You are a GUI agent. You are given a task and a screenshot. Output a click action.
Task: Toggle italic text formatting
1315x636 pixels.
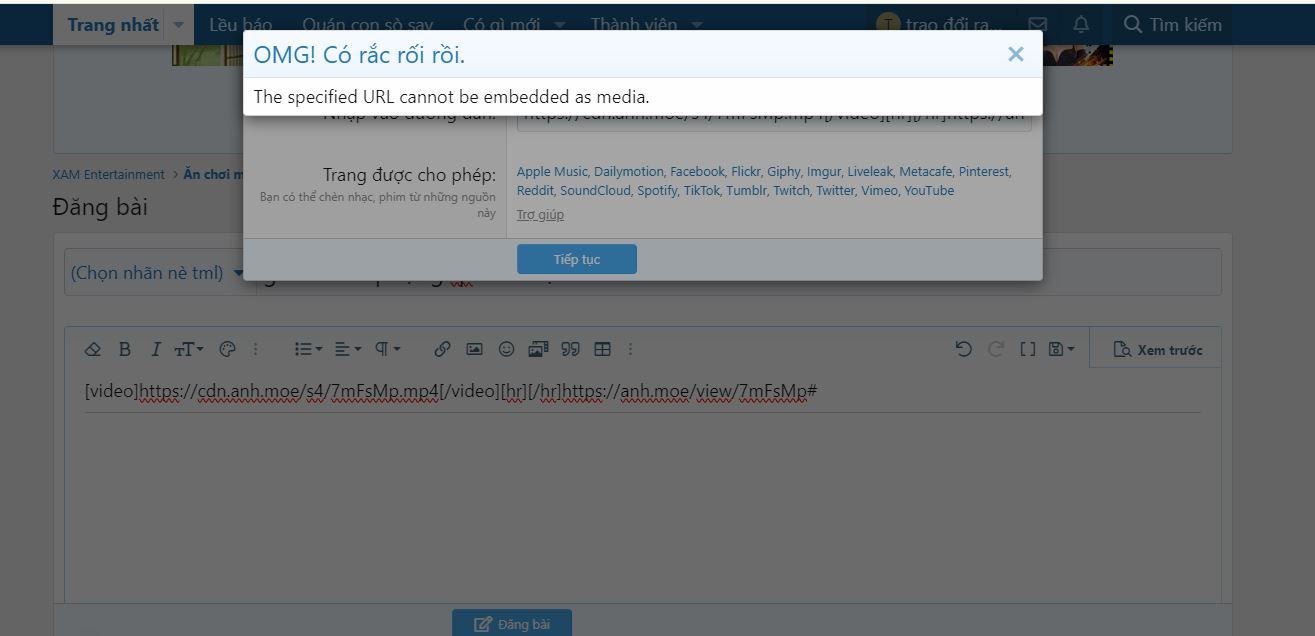pyautogui.click(x=155, y=349)
